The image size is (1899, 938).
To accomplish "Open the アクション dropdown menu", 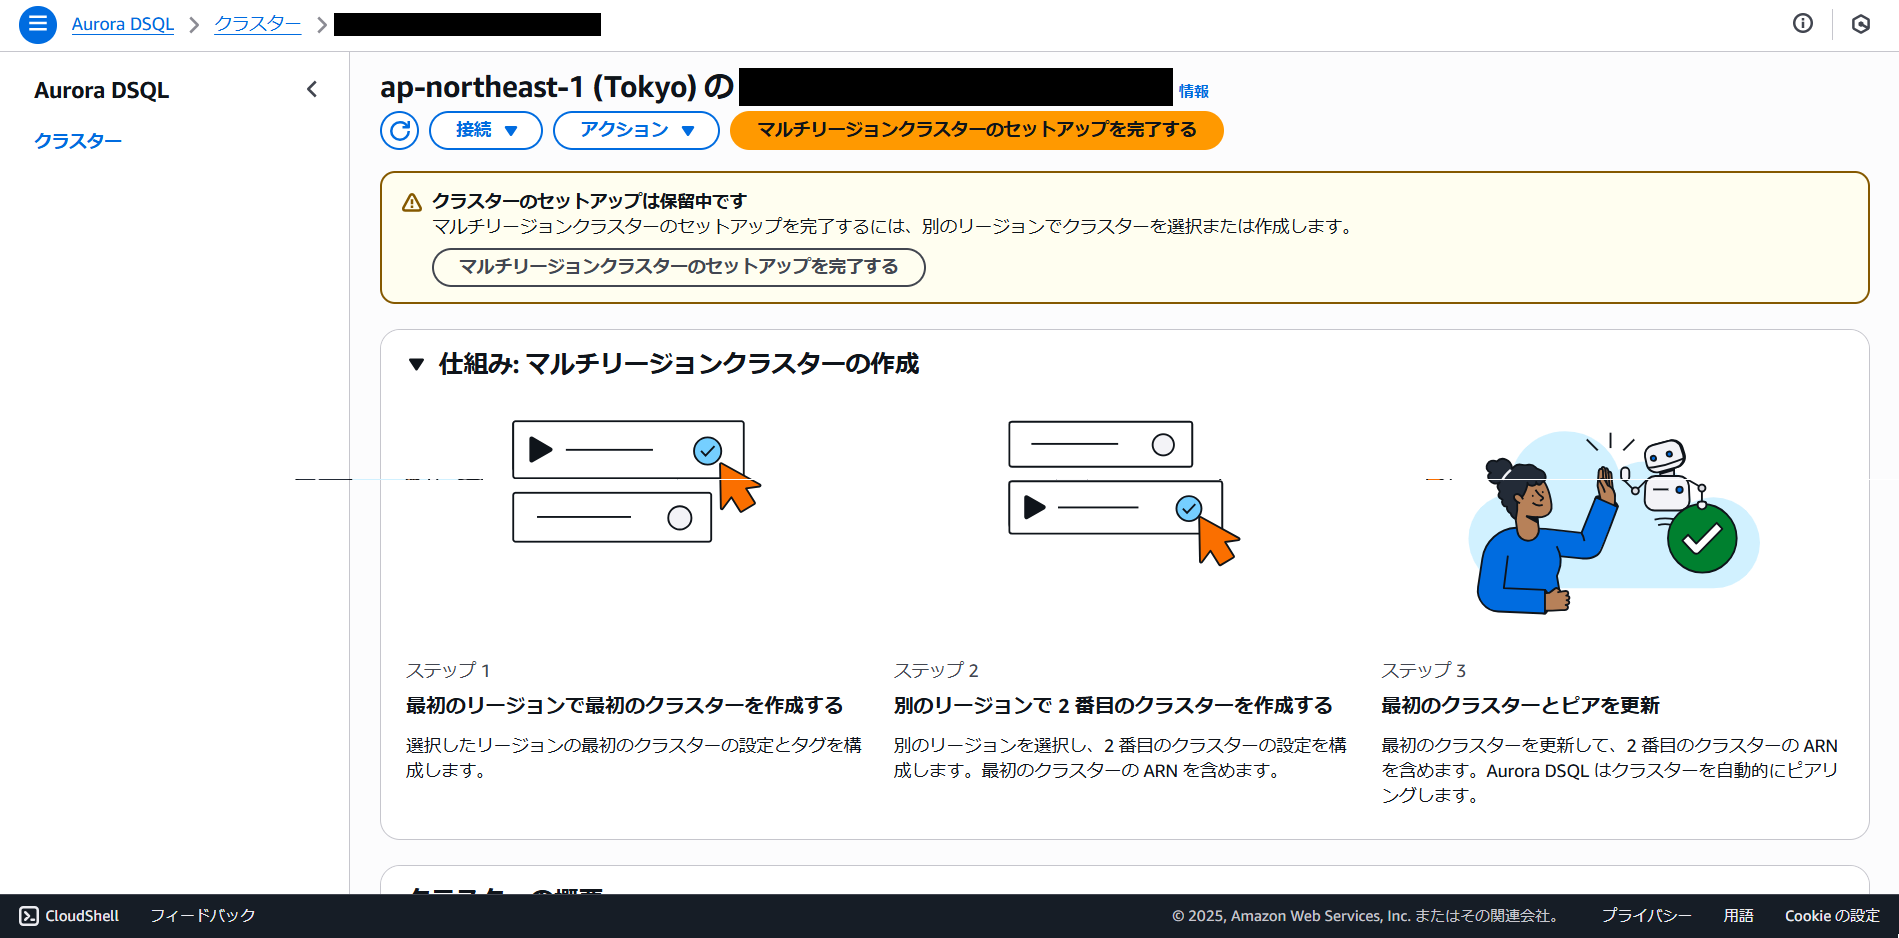I will (636, 130).
